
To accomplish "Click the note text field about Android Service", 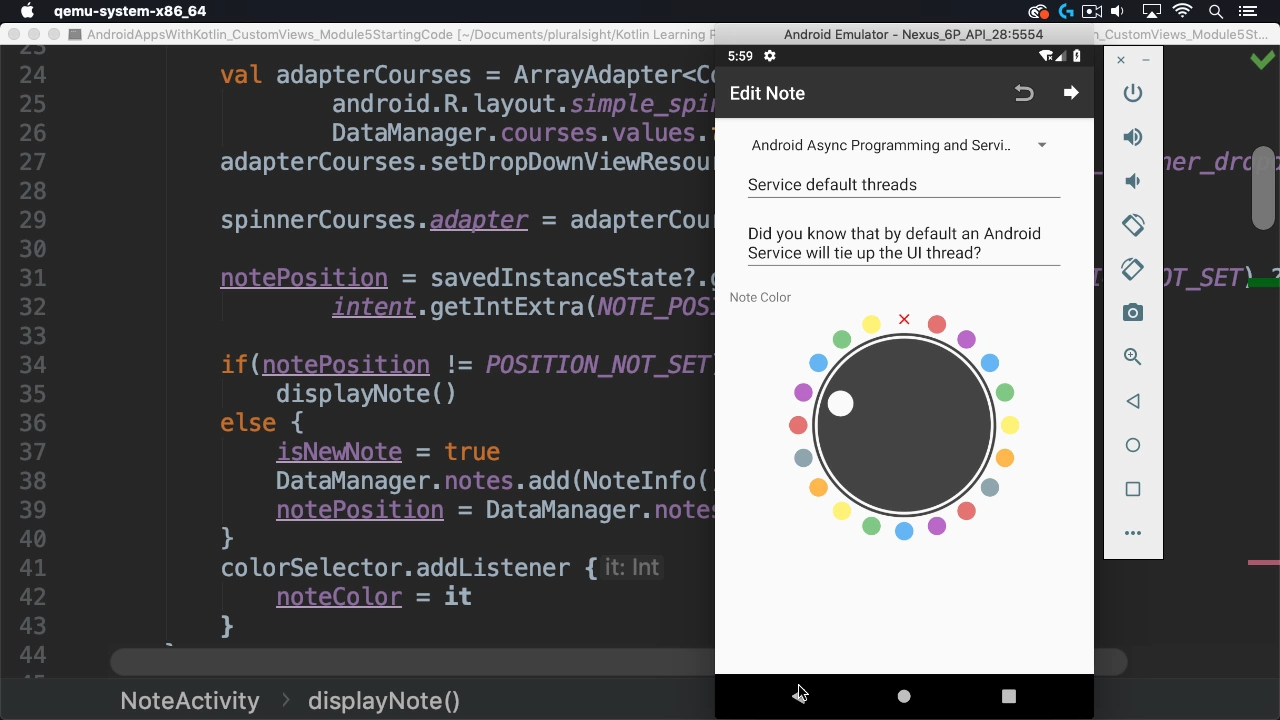I will tap(904, 243).
